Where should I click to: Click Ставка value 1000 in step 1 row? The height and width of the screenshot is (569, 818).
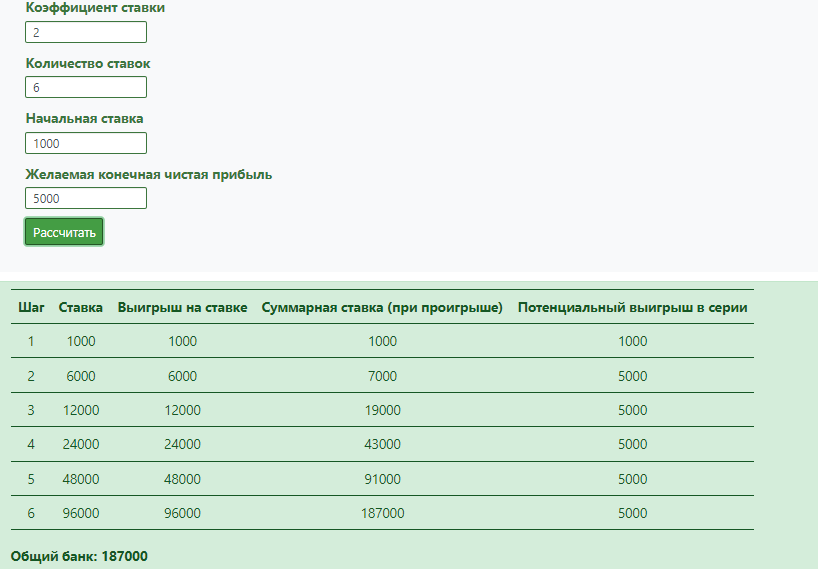81,341
